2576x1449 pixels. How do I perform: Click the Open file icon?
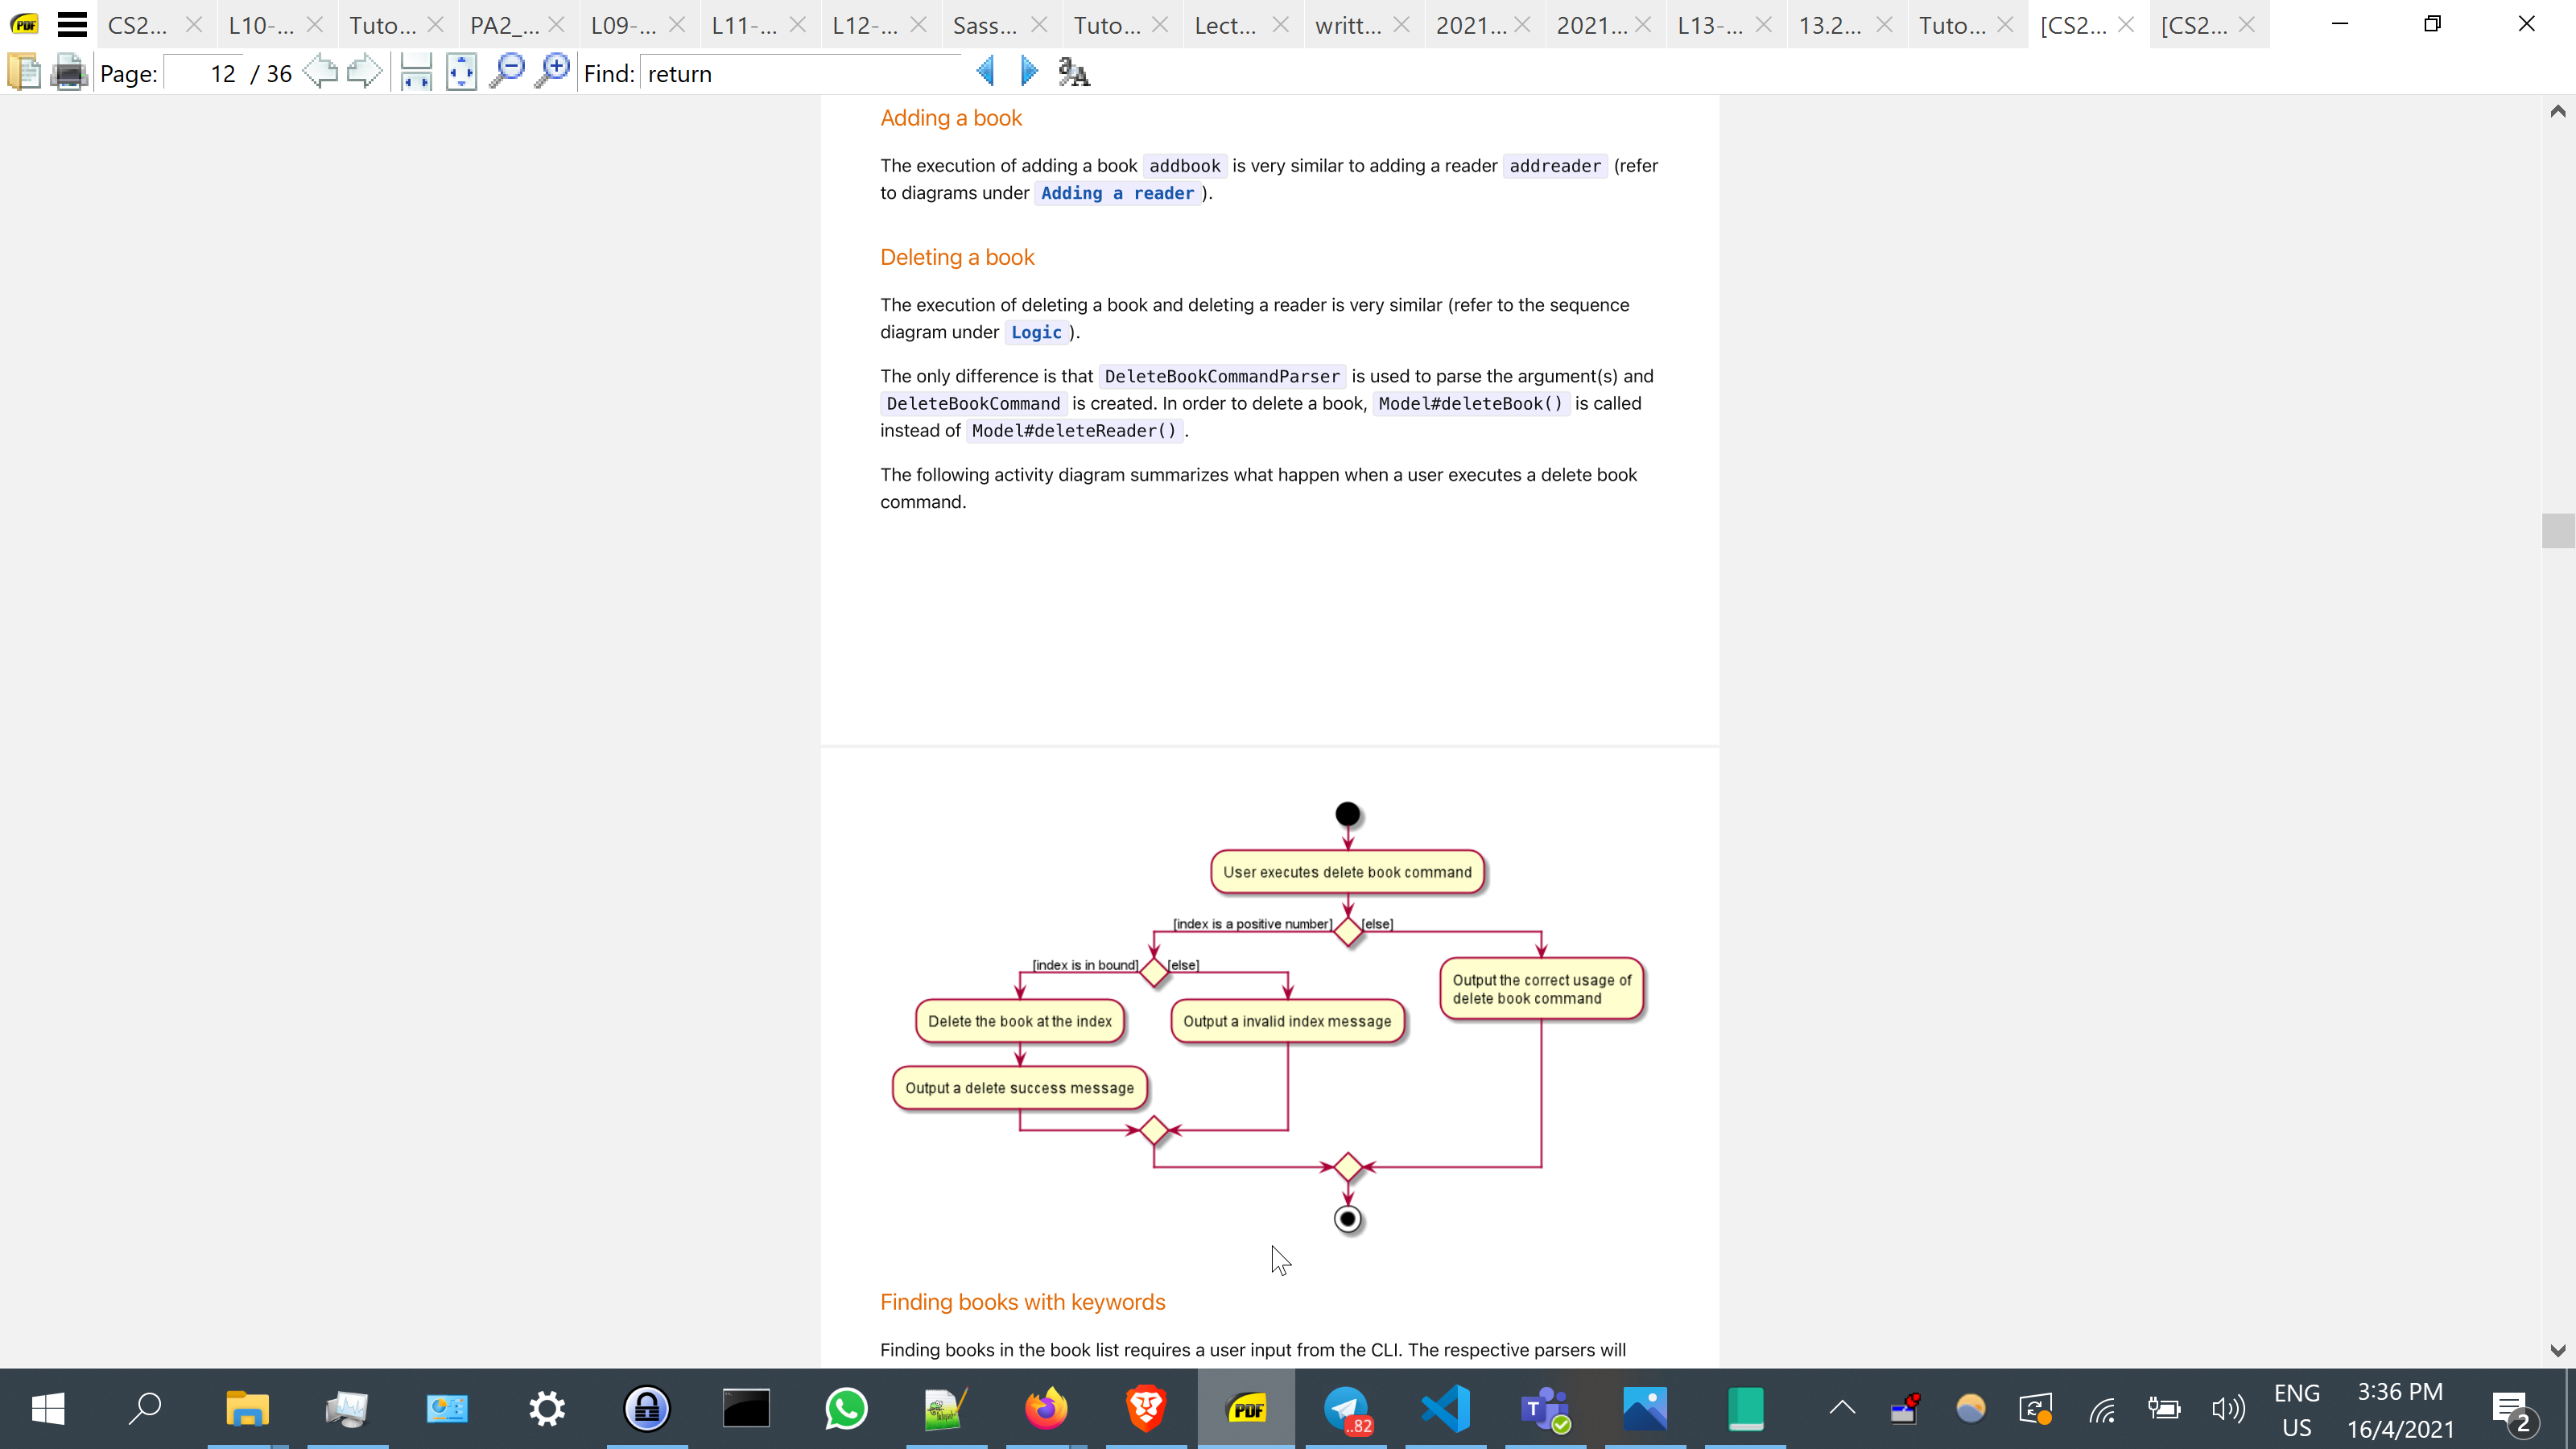pyautogui.click(x=24, y=72)
